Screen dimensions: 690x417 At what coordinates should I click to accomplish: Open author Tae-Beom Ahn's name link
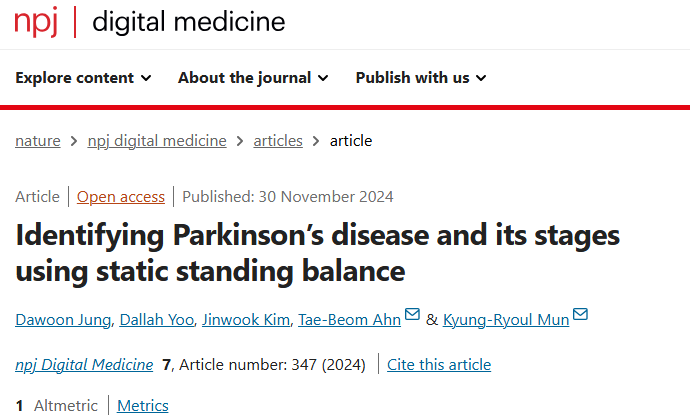[349, 320]
